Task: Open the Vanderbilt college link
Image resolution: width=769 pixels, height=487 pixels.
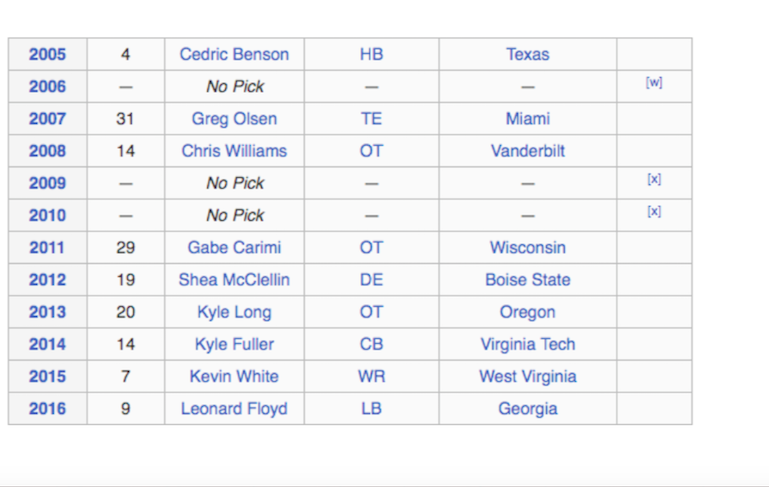Action: [528, 151]
